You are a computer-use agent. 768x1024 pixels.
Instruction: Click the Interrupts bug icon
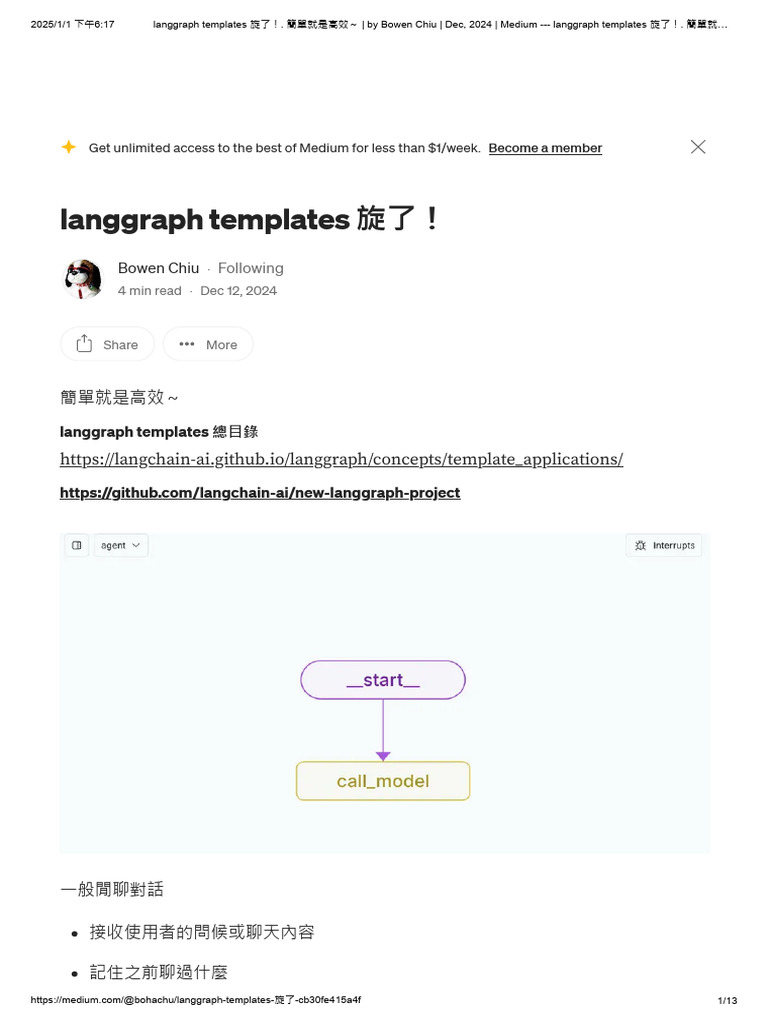[640, 545]
